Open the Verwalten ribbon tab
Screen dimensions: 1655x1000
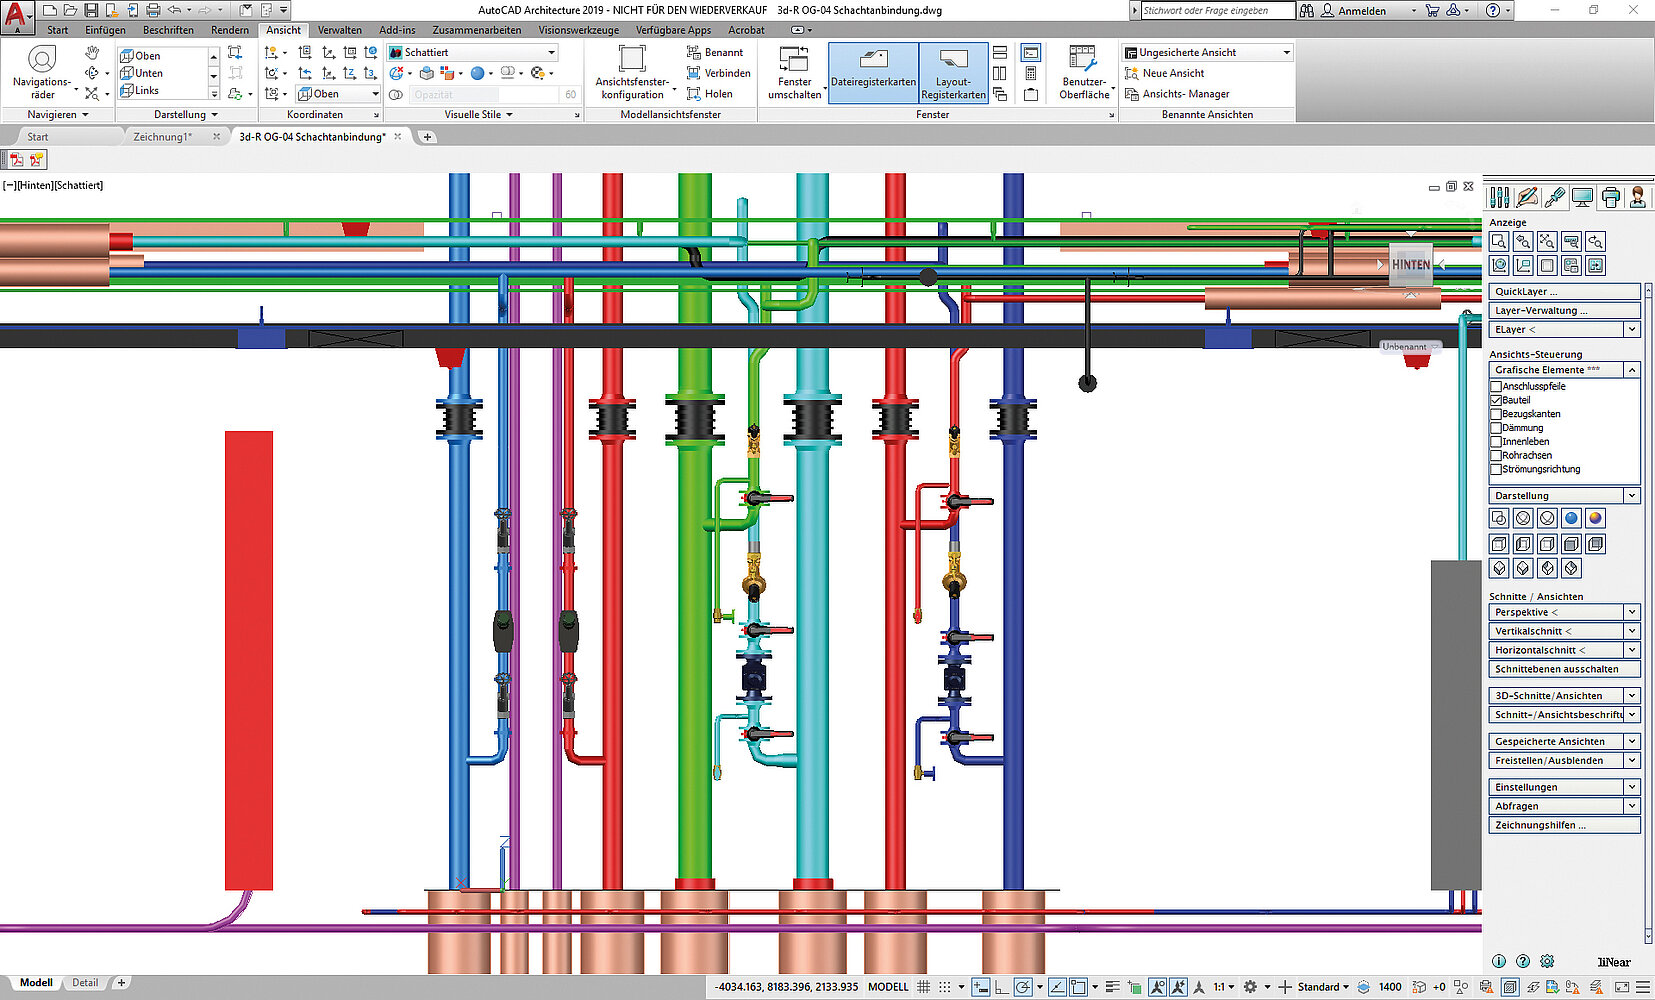coord(339,30)
